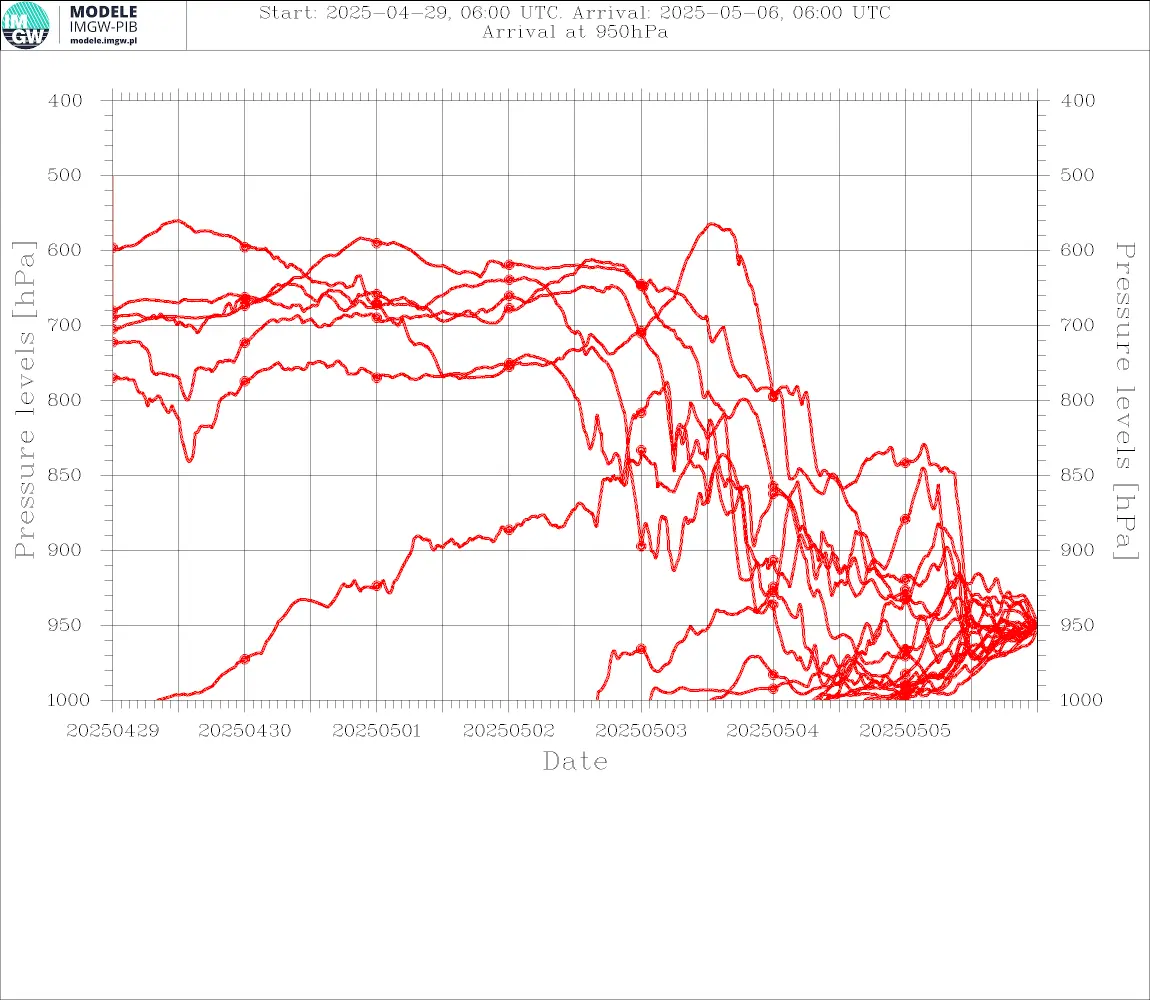Click right axis value 600

pos(1077,250)
